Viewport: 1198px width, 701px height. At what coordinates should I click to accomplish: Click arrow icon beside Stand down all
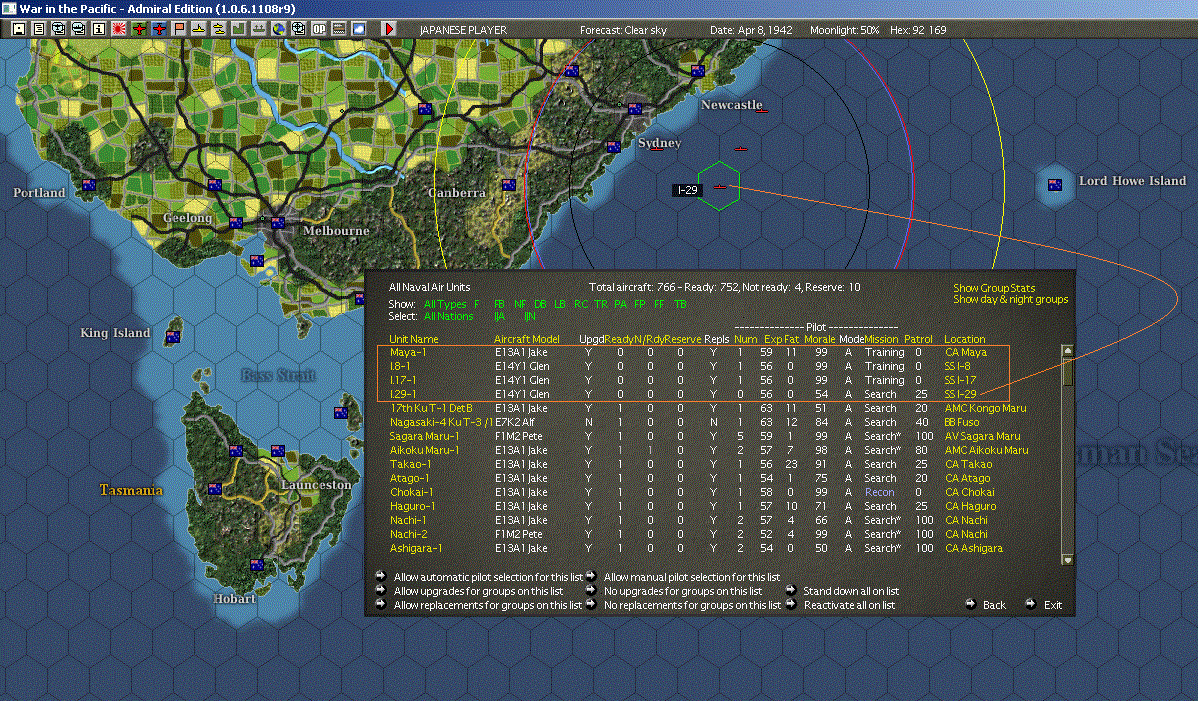(x=791, y=590)
